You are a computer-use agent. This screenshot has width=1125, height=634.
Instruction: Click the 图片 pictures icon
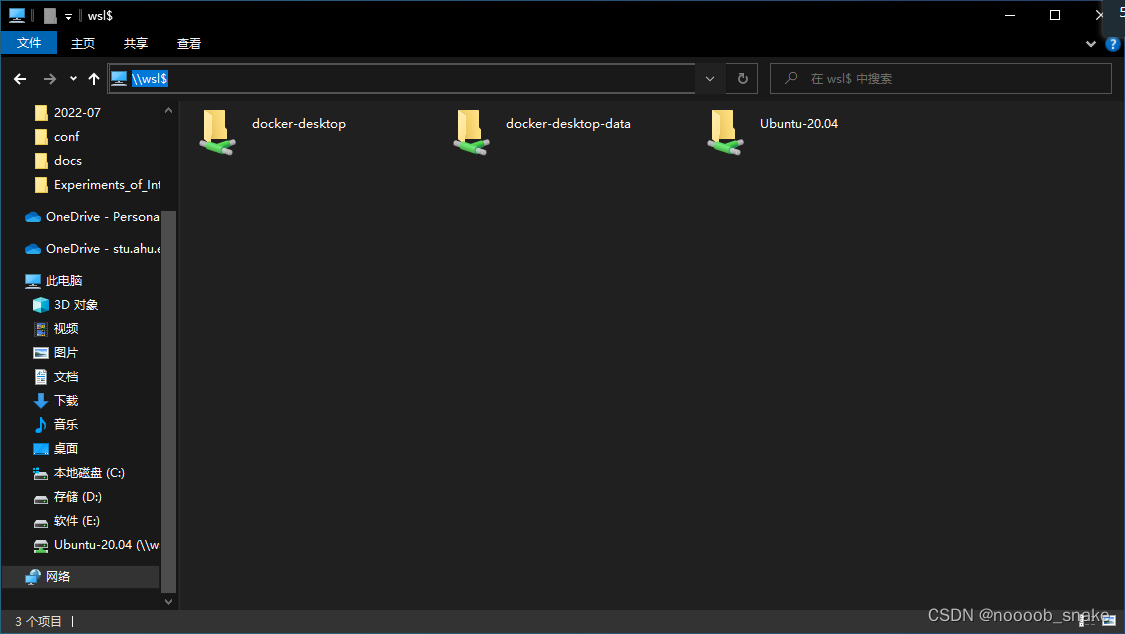click(x=41, y=353)
